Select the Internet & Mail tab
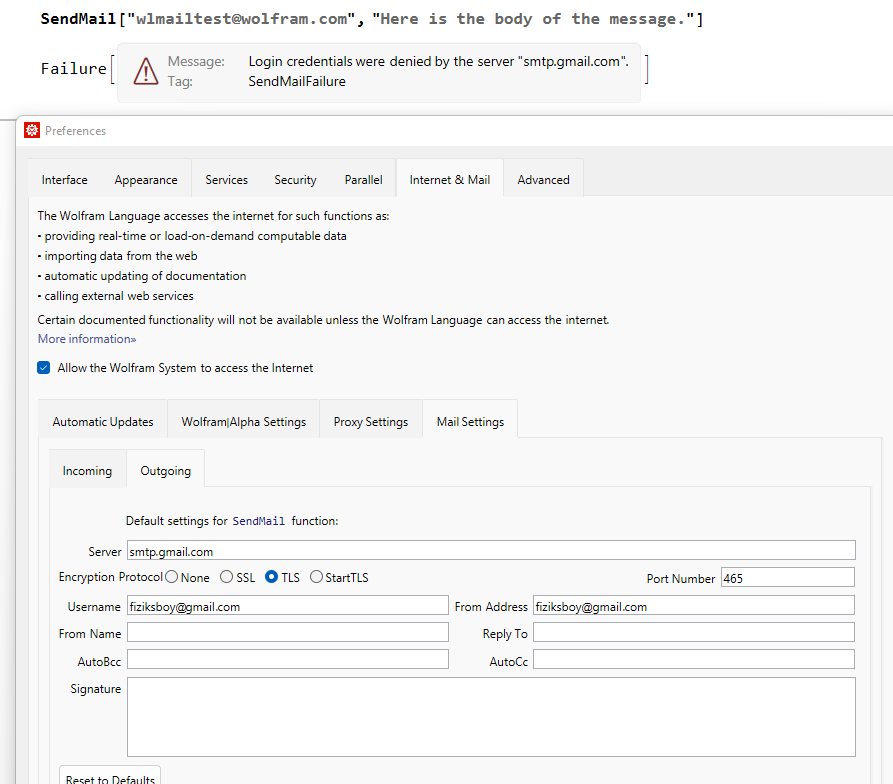This screenshot has width=893, height=784. click(450, 180)
